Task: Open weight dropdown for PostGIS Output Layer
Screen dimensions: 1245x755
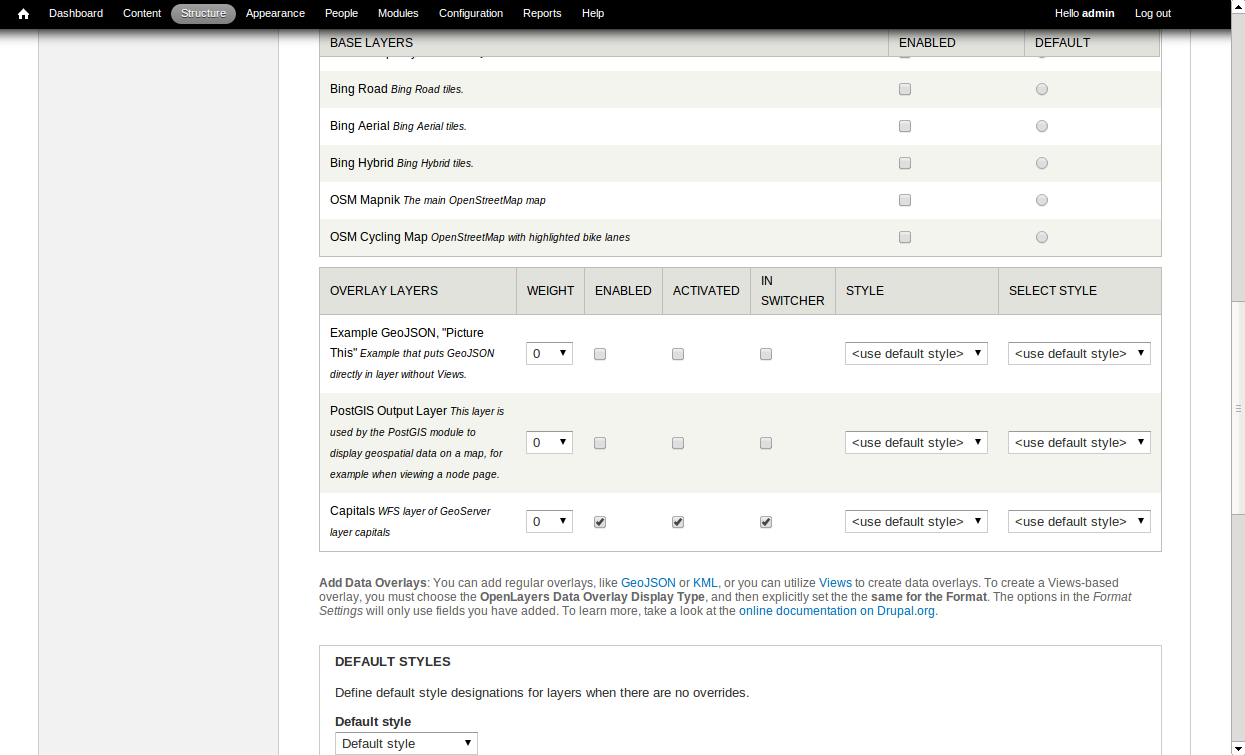Action: click(549, 442)
